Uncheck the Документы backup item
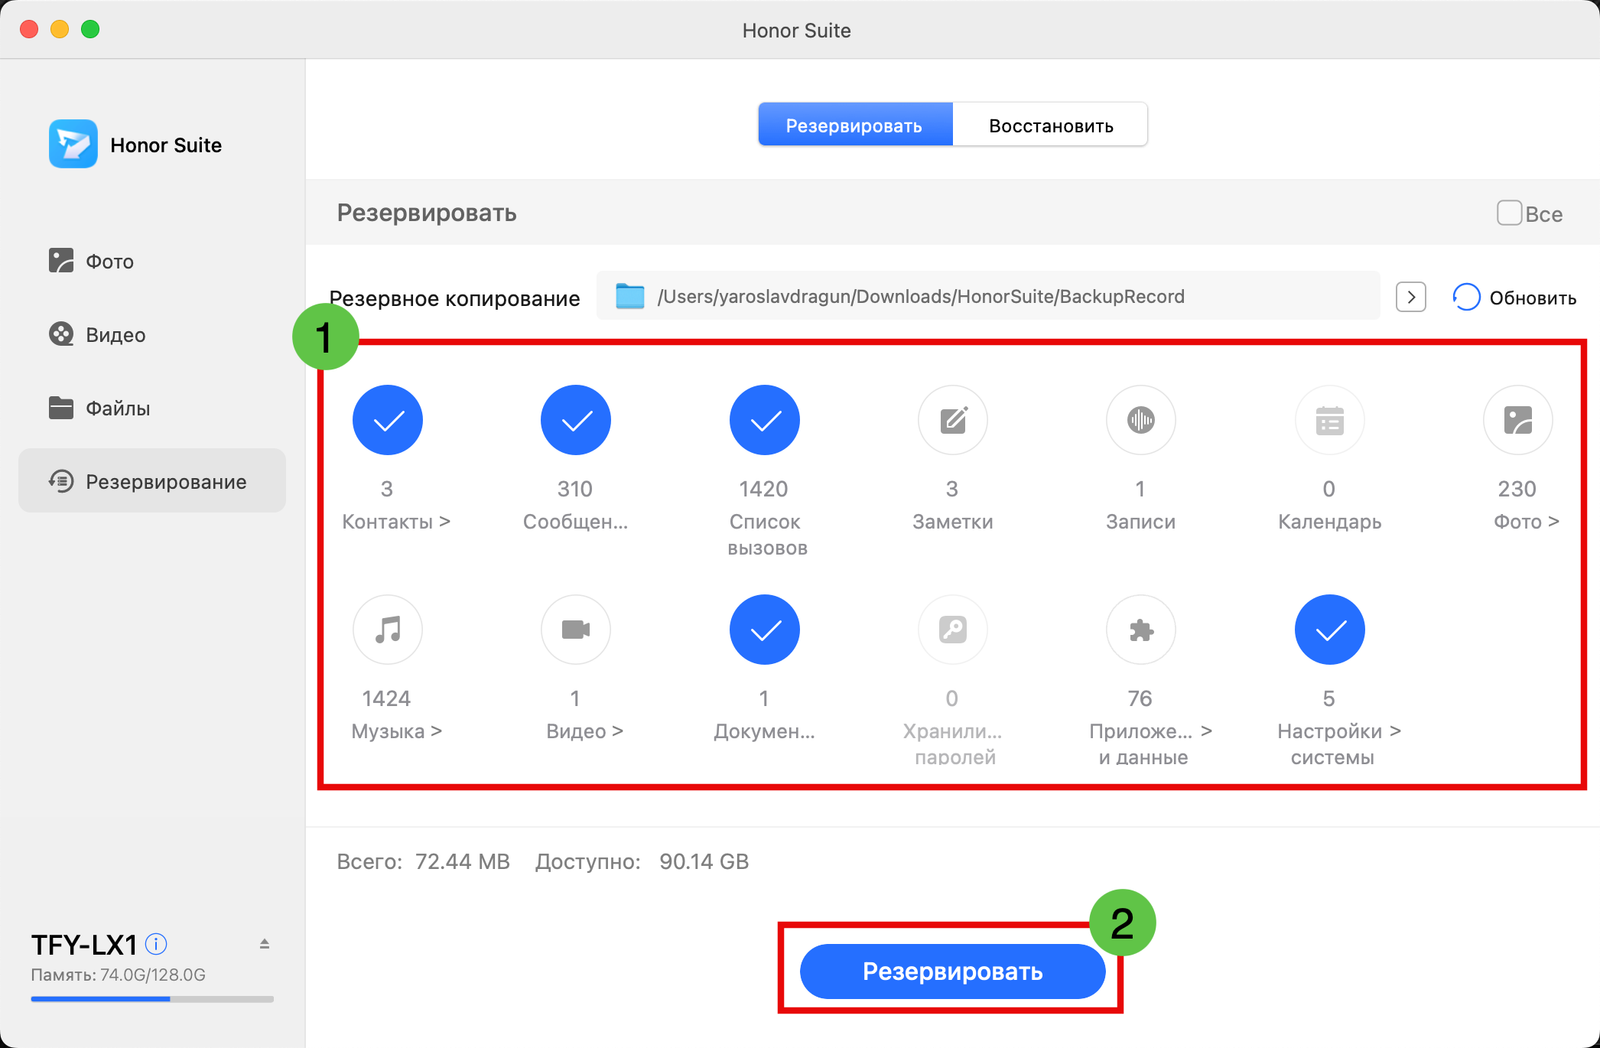Image resolution: width=1600 pixels, height=1048 pixels. point(765,630)
